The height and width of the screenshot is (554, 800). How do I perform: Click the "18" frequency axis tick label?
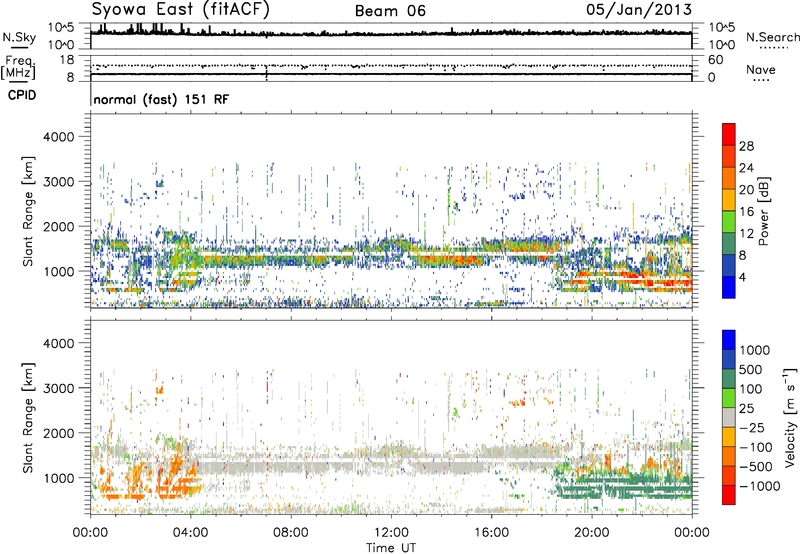point(66,60)
